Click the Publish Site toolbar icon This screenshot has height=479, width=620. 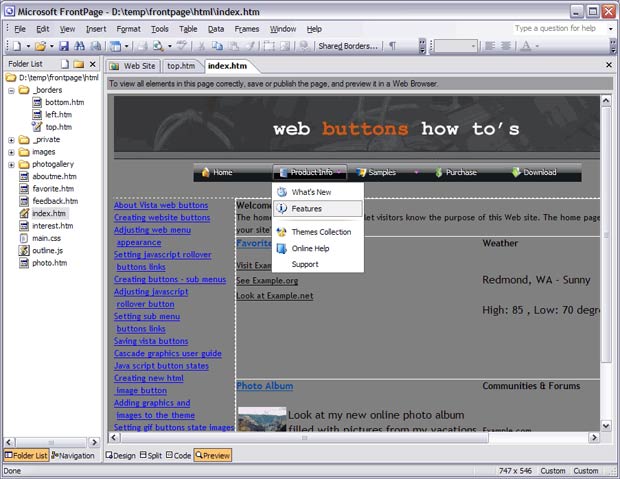pos(96,46)
